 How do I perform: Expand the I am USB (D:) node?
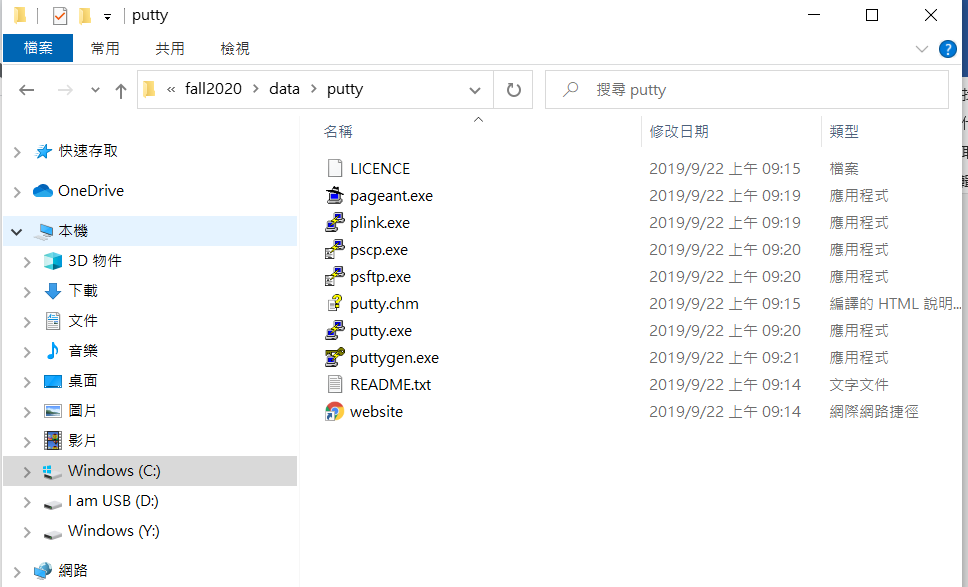pos(27,502)
